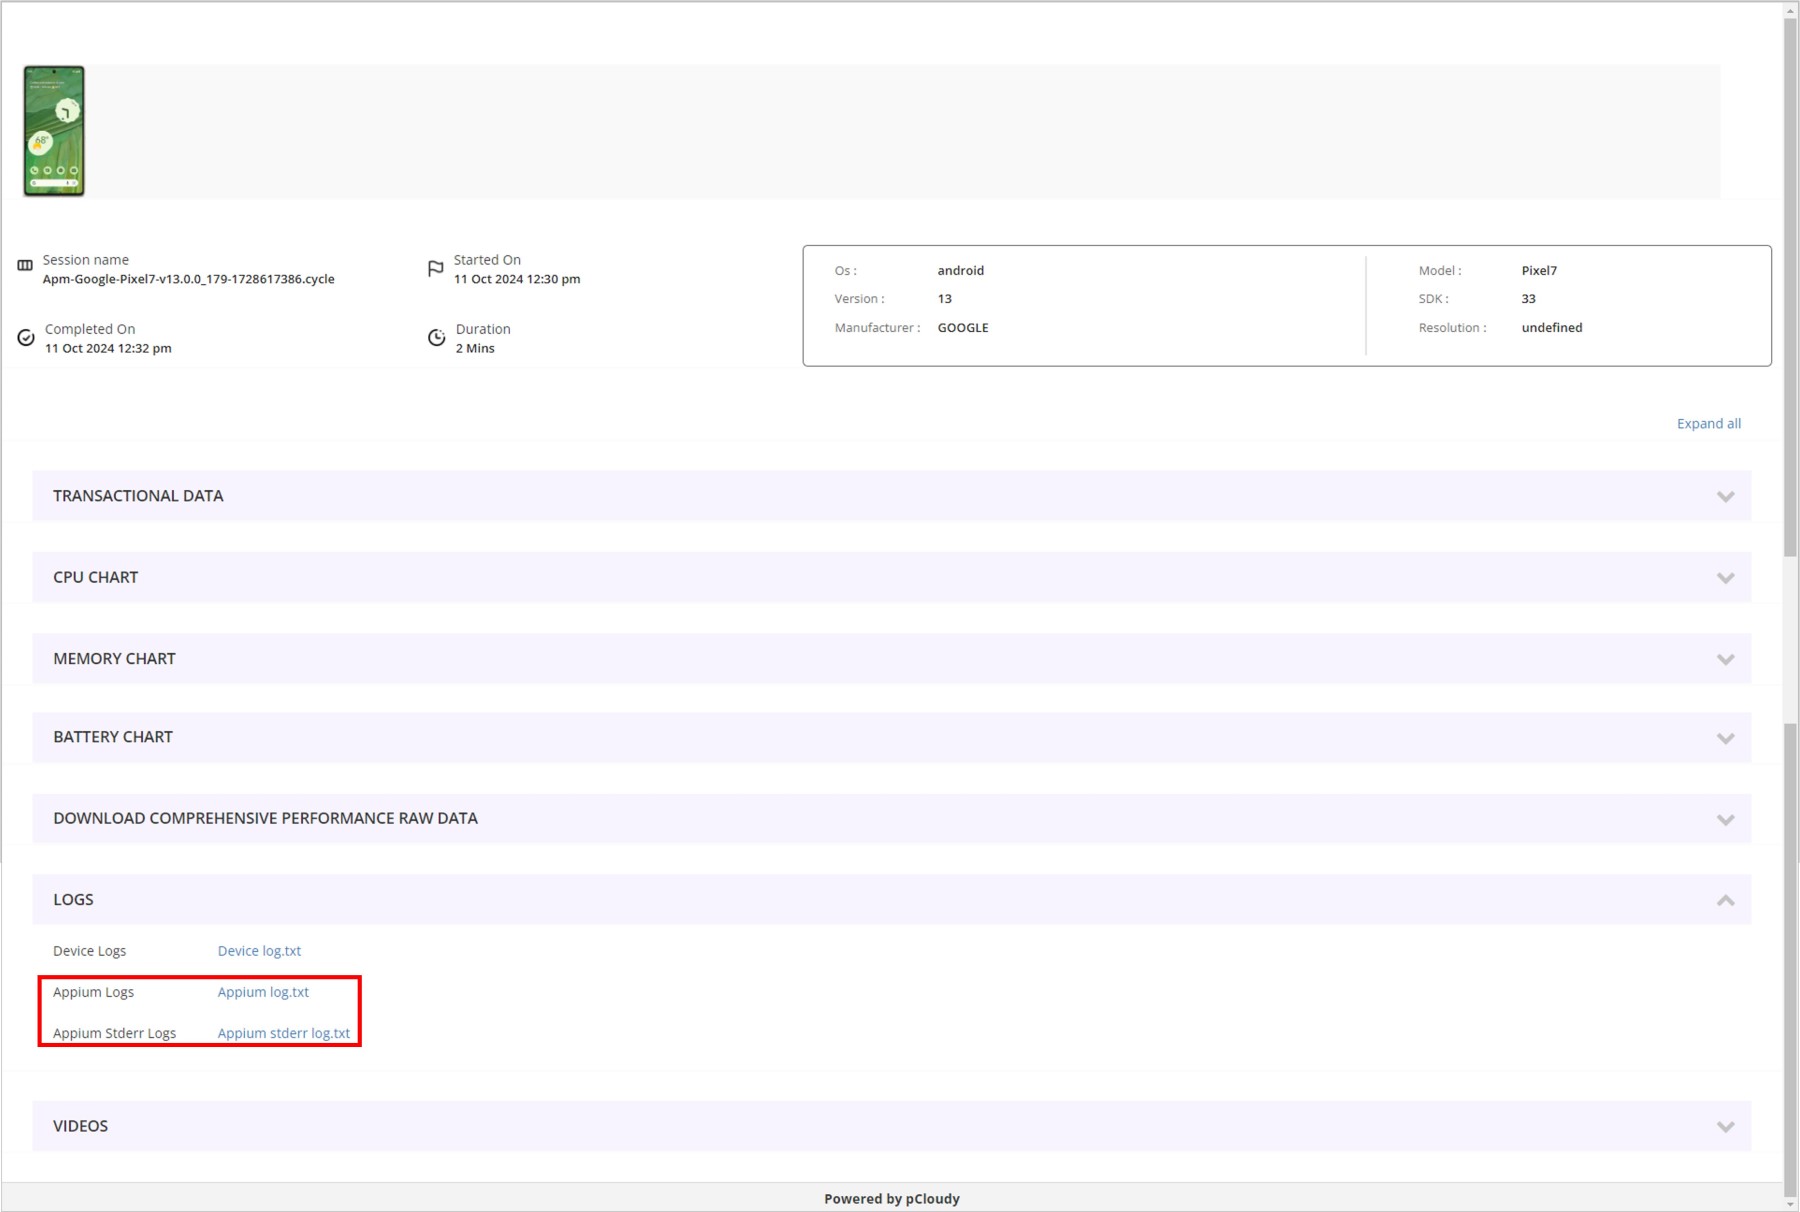Click the BATTERY CHART section header
This screenshot has width=1800, height=1212.
tap(113, 737)
